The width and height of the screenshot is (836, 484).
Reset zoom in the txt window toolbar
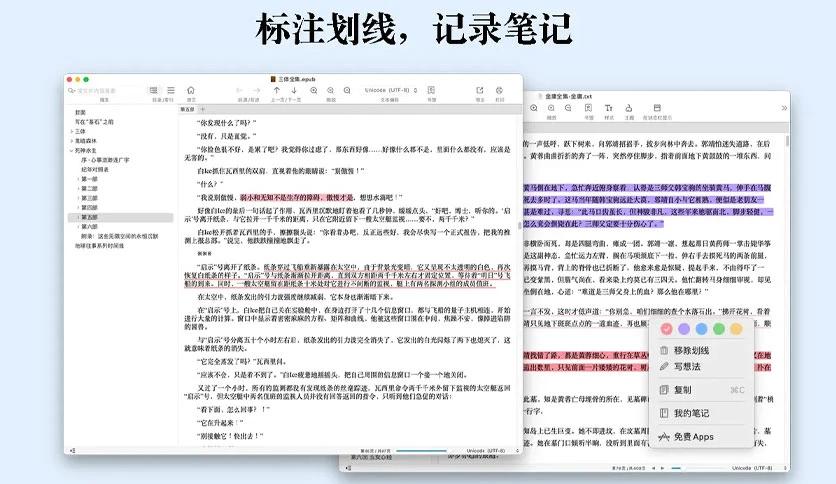click(x=551, y=108)
